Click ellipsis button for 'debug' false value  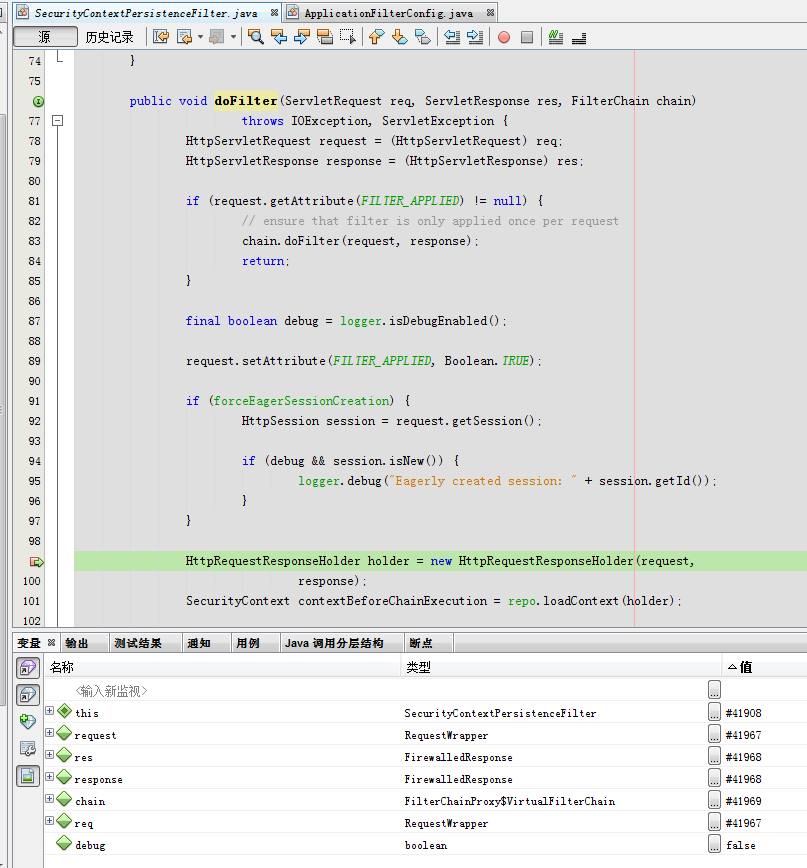point(714,844)
